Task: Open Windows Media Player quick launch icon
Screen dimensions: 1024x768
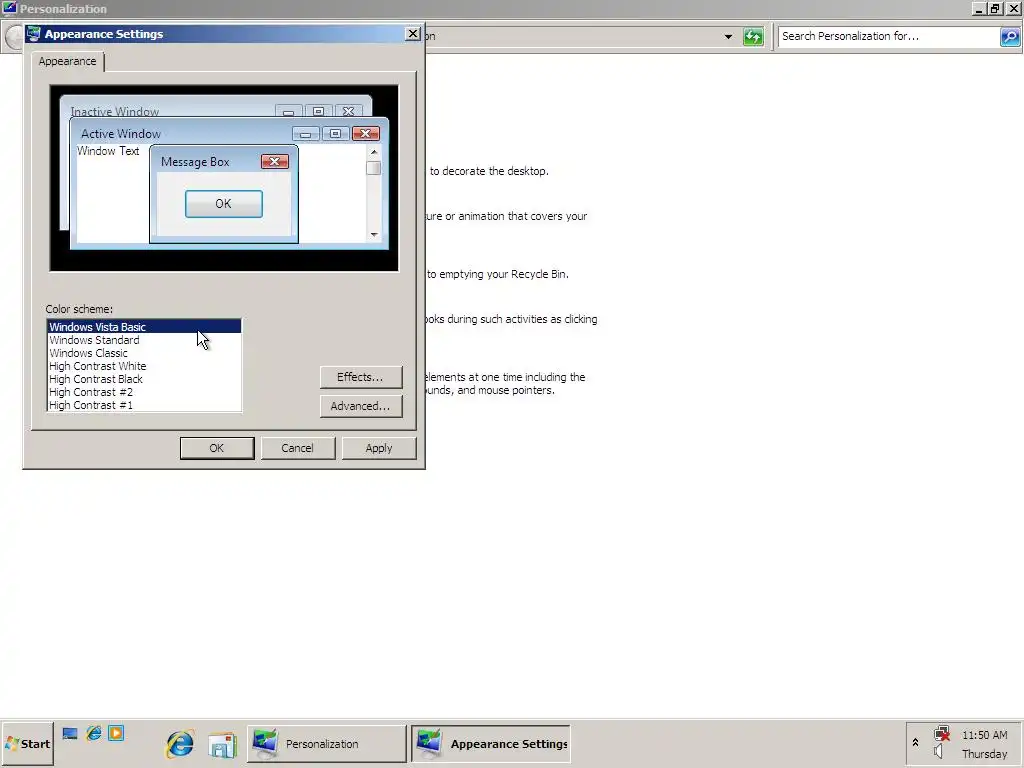Action: tap(116, 733)
